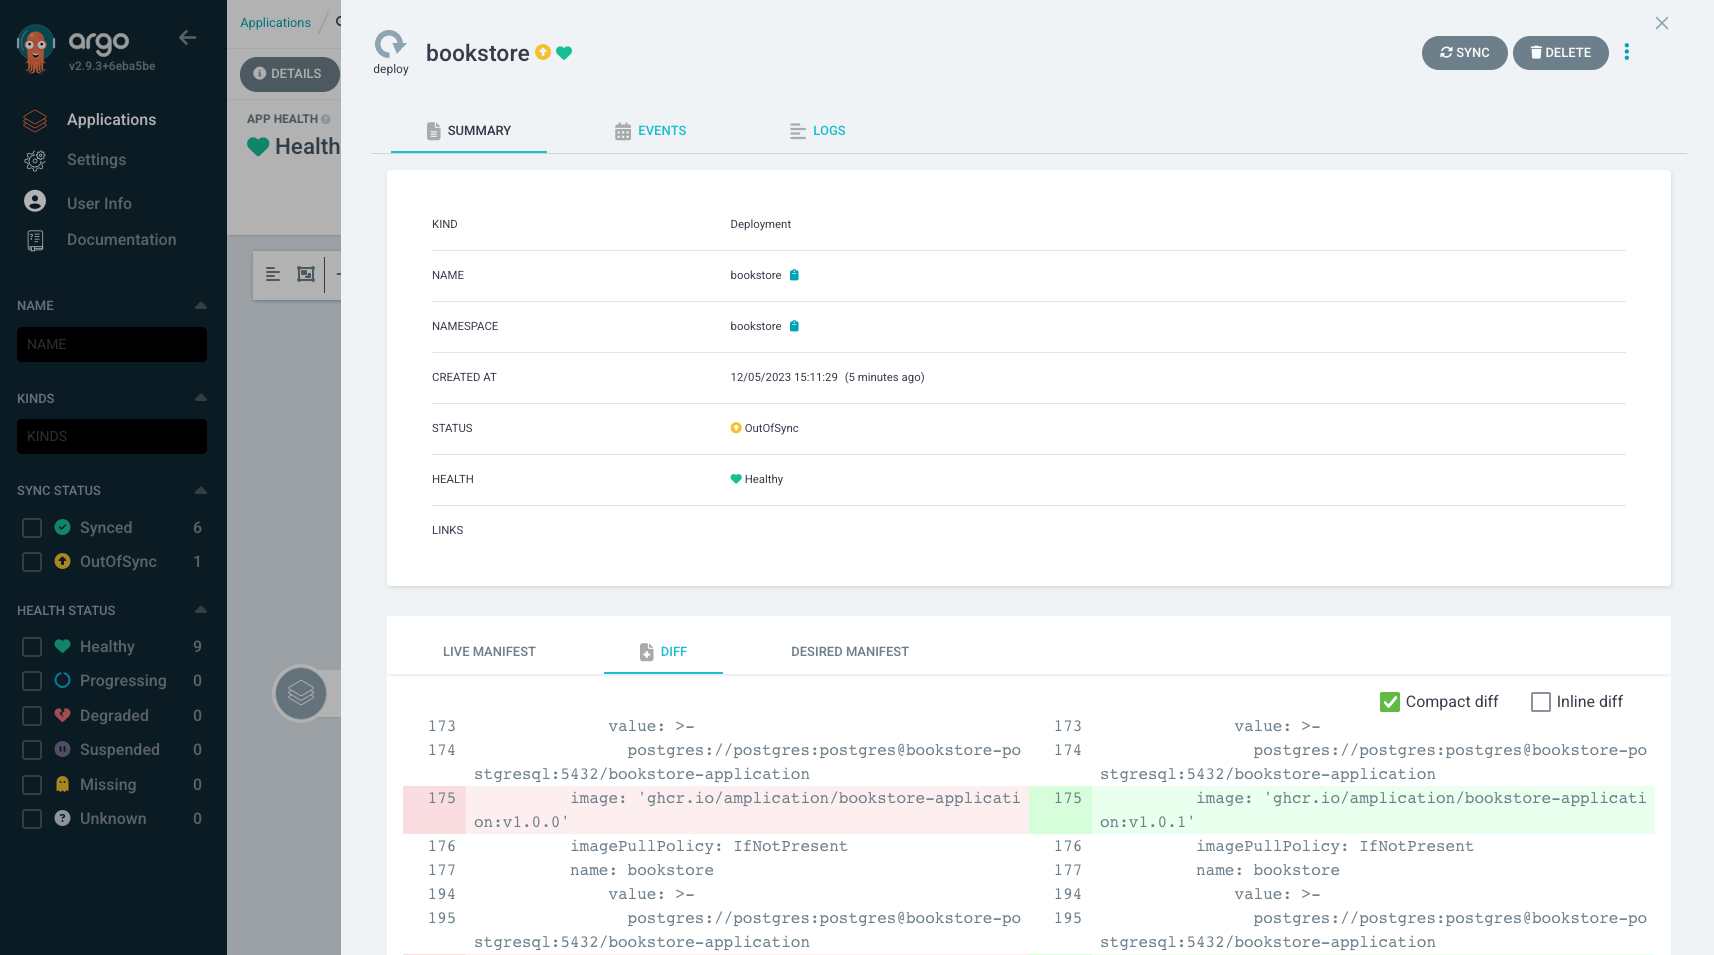This screenshot has height=955, width=1714.
Task: Filter by OutOfSync sync status
Action: (x=32, y=562)
